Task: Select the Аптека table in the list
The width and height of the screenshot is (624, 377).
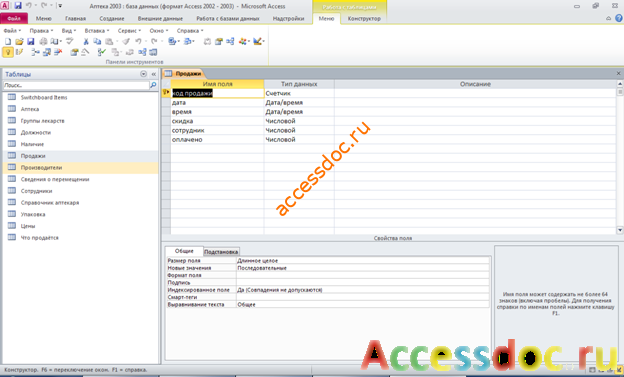Action: pyautogui.click(x=29, y=109)
